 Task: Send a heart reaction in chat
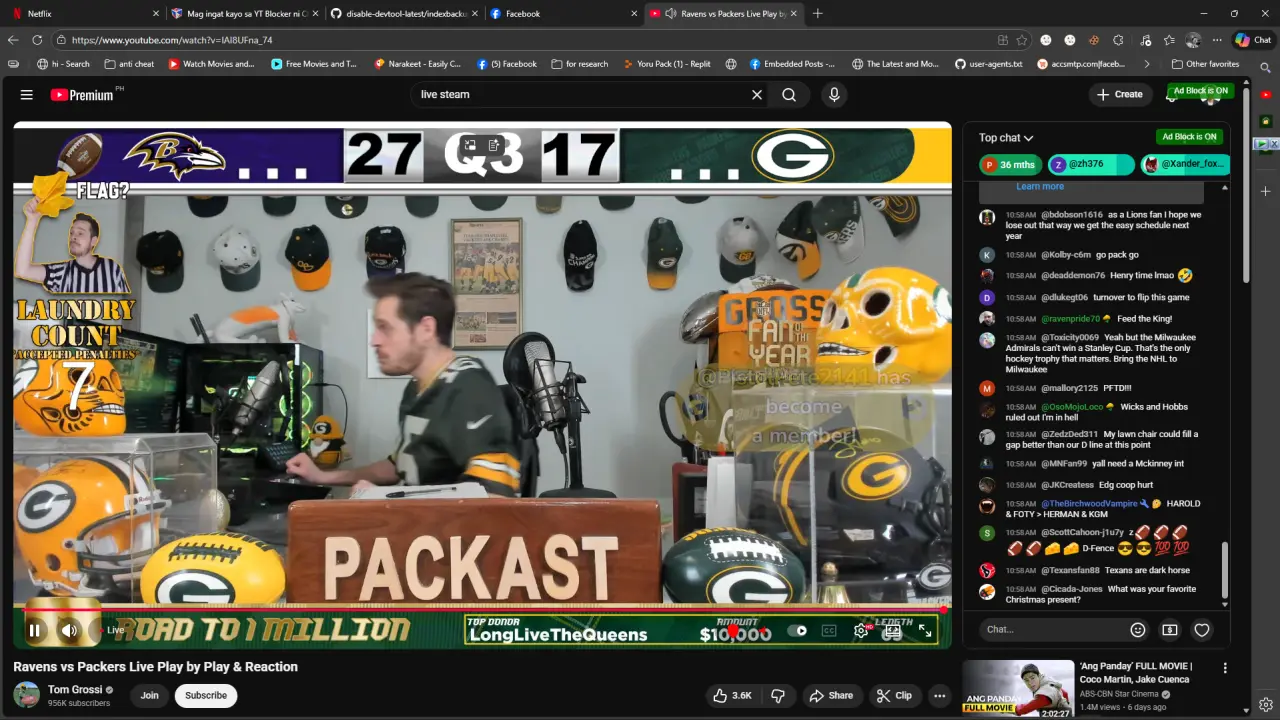[1203, 630]
